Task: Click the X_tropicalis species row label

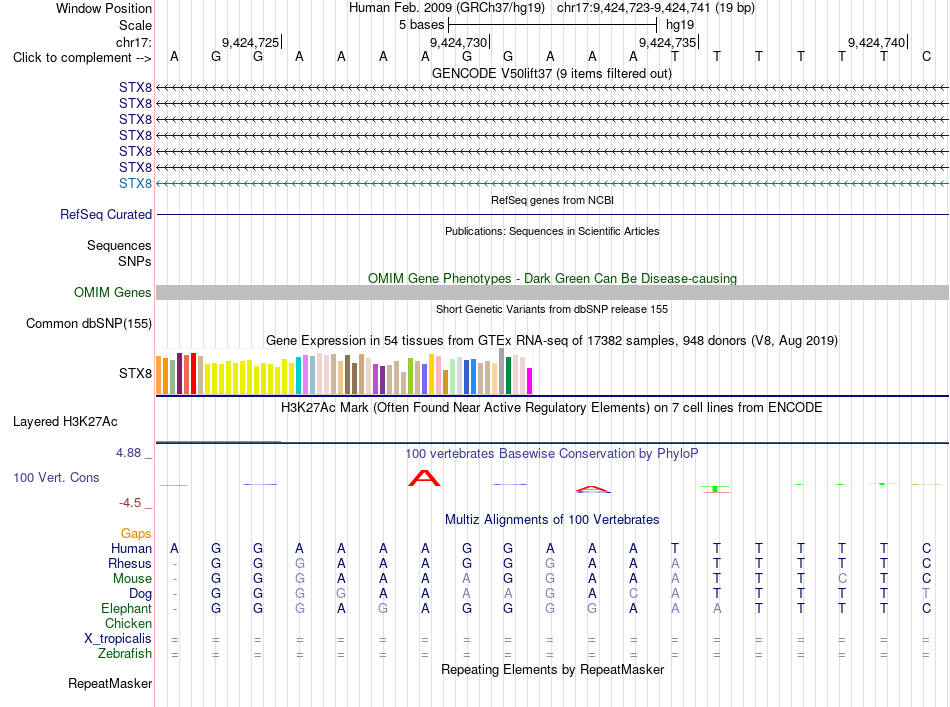Action: [118, 639]
